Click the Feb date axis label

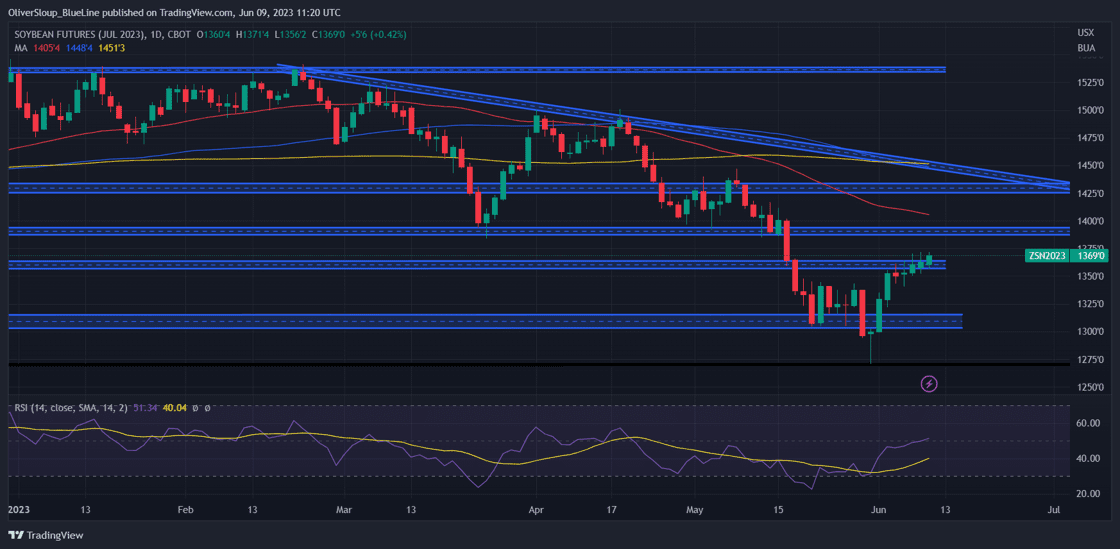coord(185,510)
